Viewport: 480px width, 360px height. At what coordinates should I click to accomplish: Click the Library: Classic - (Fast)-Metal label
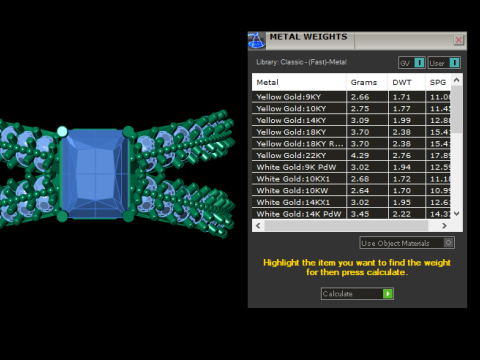(x=301, y=62)
